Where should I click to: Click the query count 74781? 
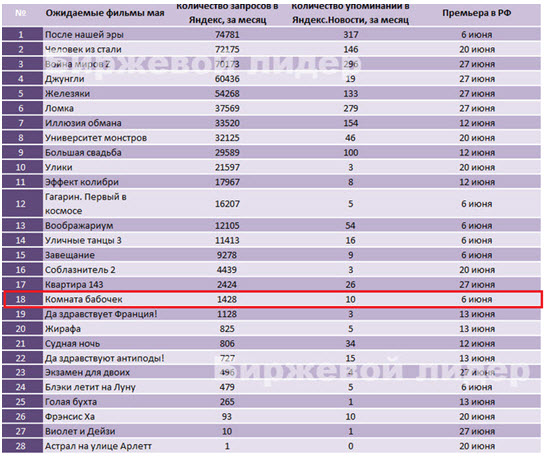[x=227, y=35]
